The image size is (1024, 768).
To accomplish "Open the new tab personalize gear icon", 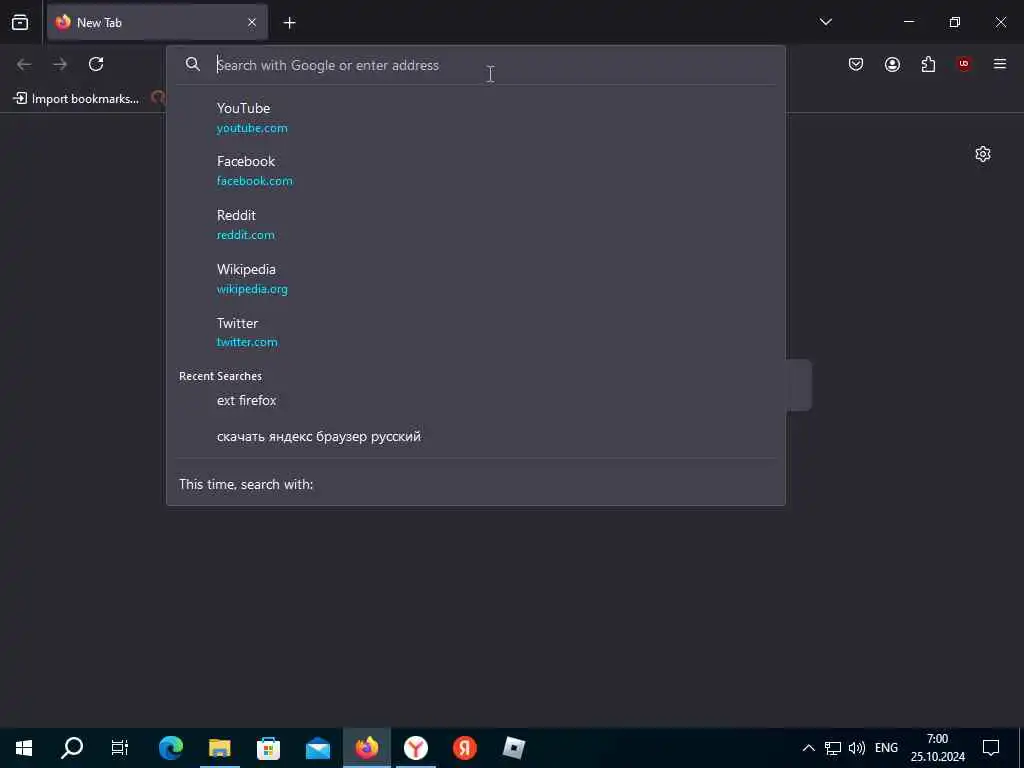I will click(983, 154).
